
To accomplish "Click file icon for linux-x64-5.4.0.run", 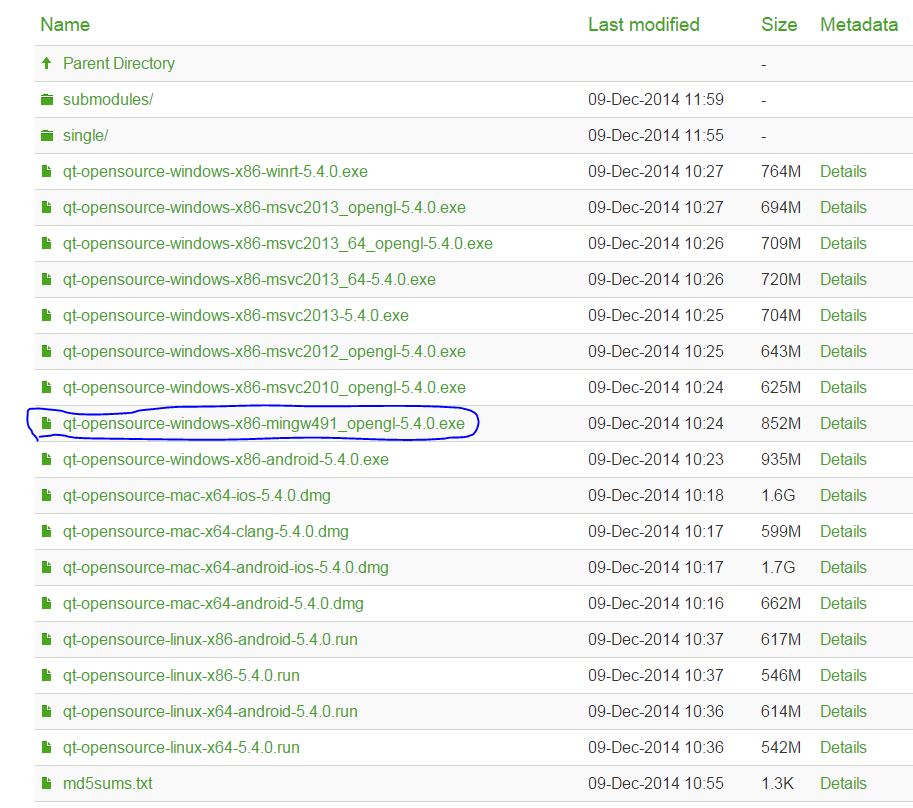I will coord(47,747).
